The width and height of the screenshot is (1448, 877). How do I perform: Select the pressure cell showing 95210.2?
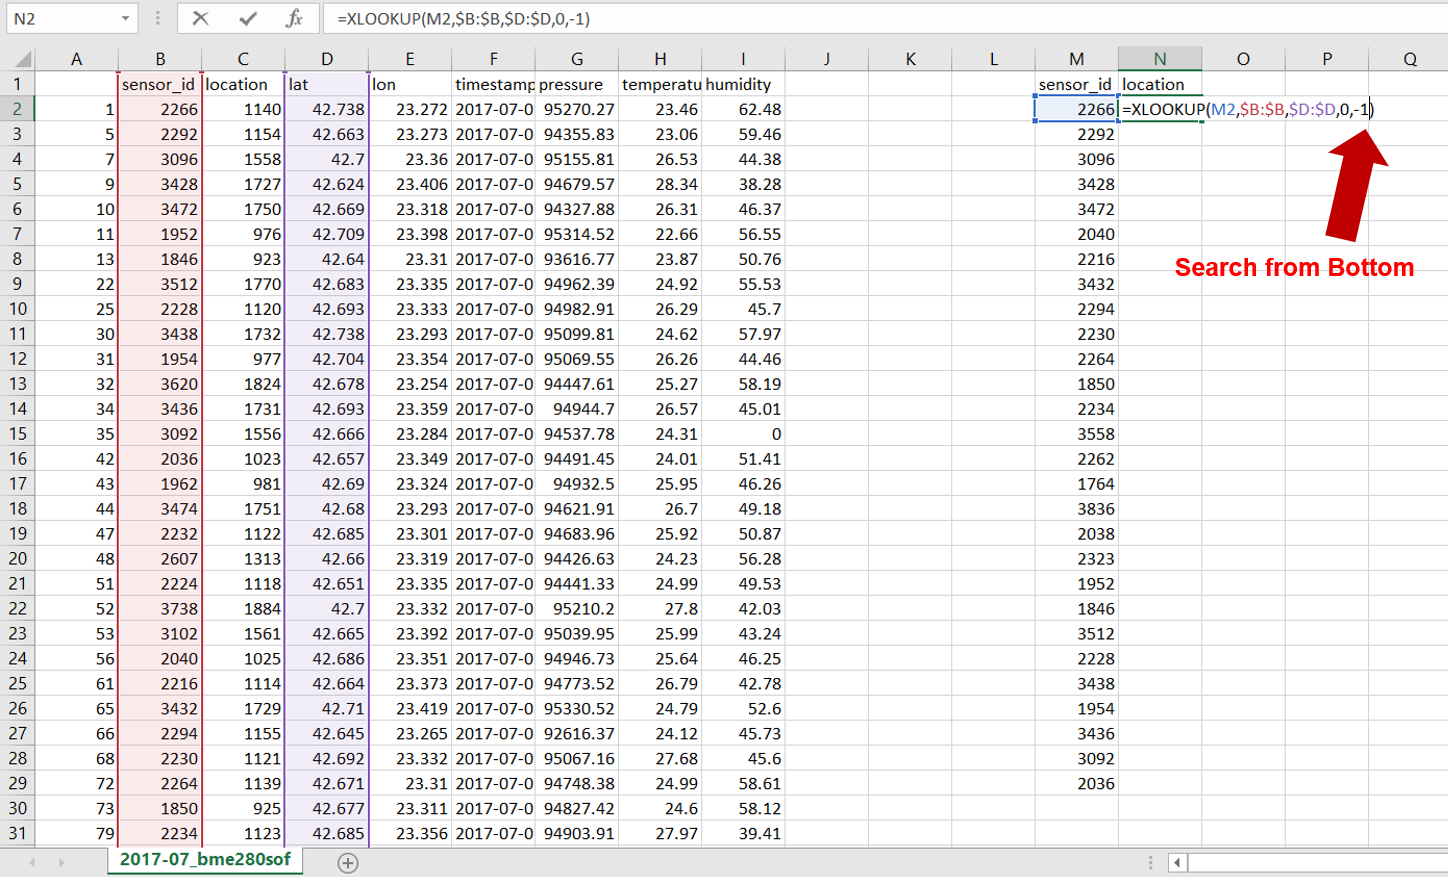tap(577, 609)
